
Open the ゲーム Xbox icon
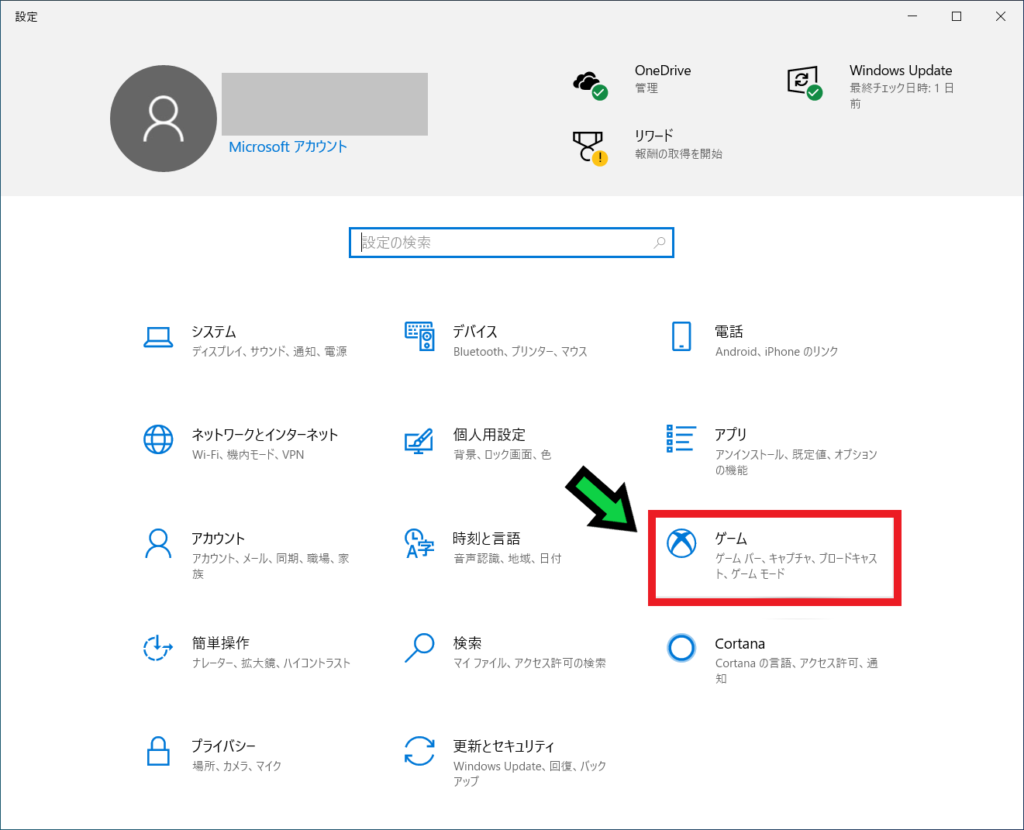tap(681, 543)
